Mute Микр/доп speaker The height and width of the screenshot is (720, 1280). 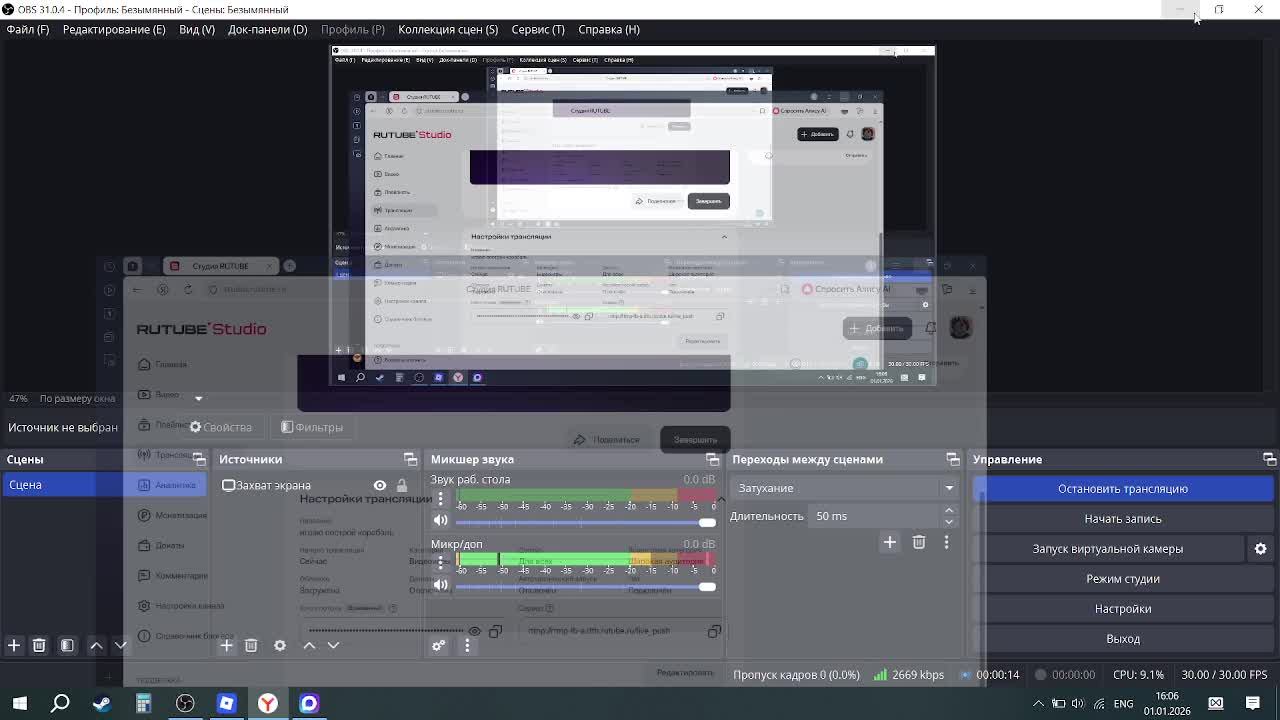(440, 585)
